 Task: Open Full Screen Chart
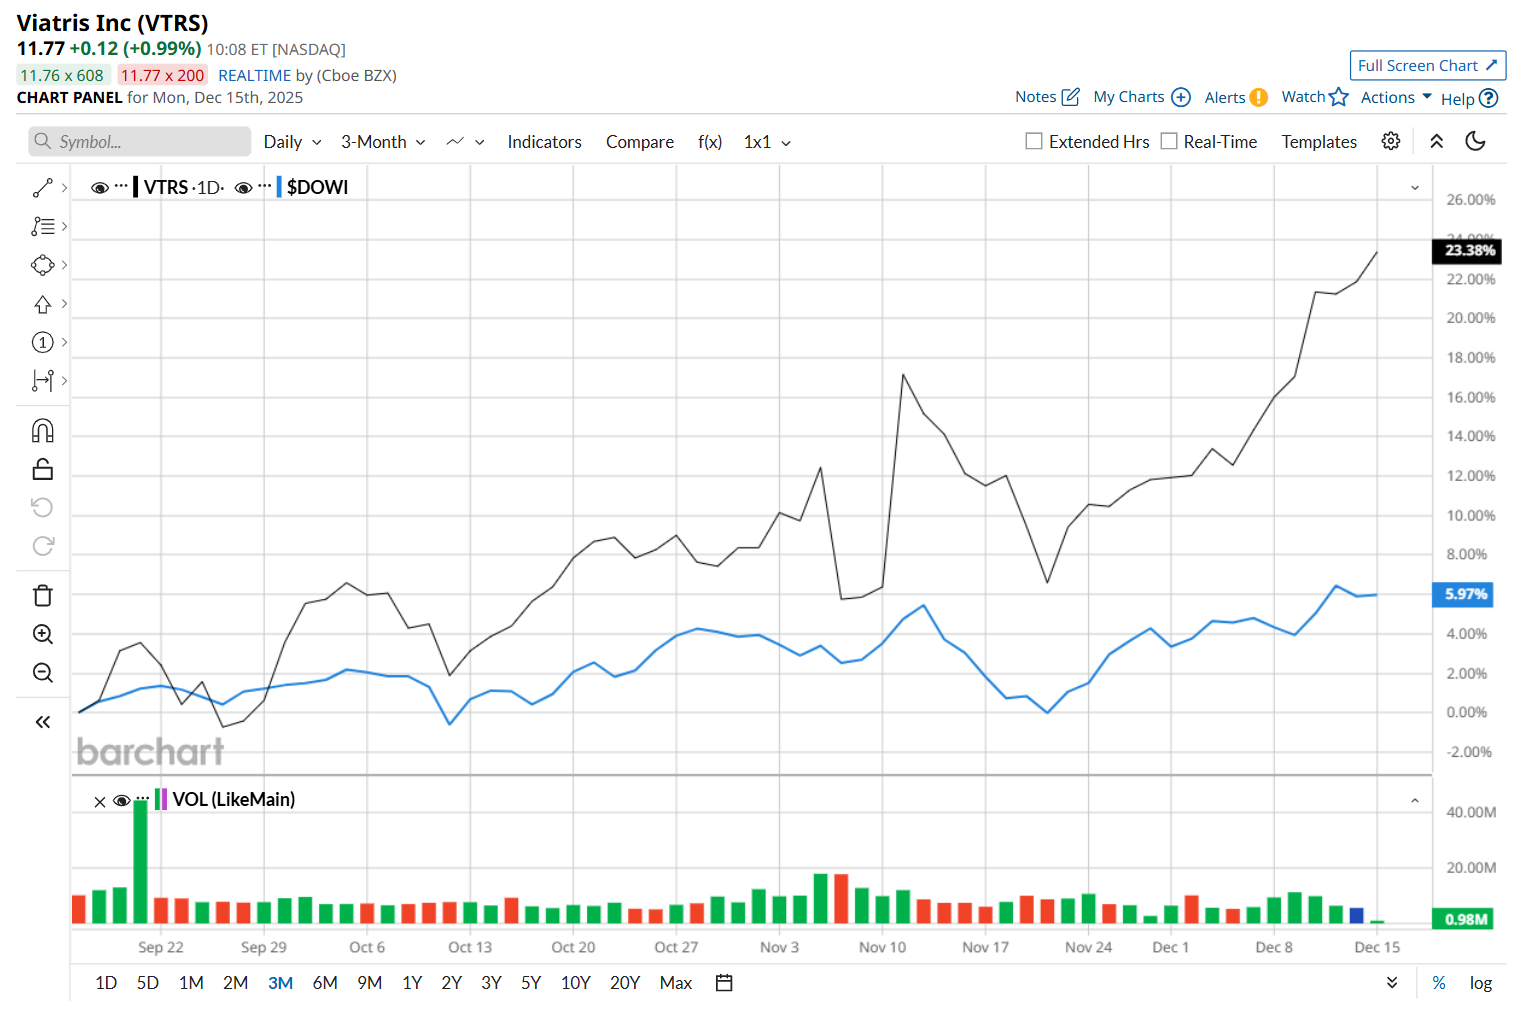(x=1427, y=65)
